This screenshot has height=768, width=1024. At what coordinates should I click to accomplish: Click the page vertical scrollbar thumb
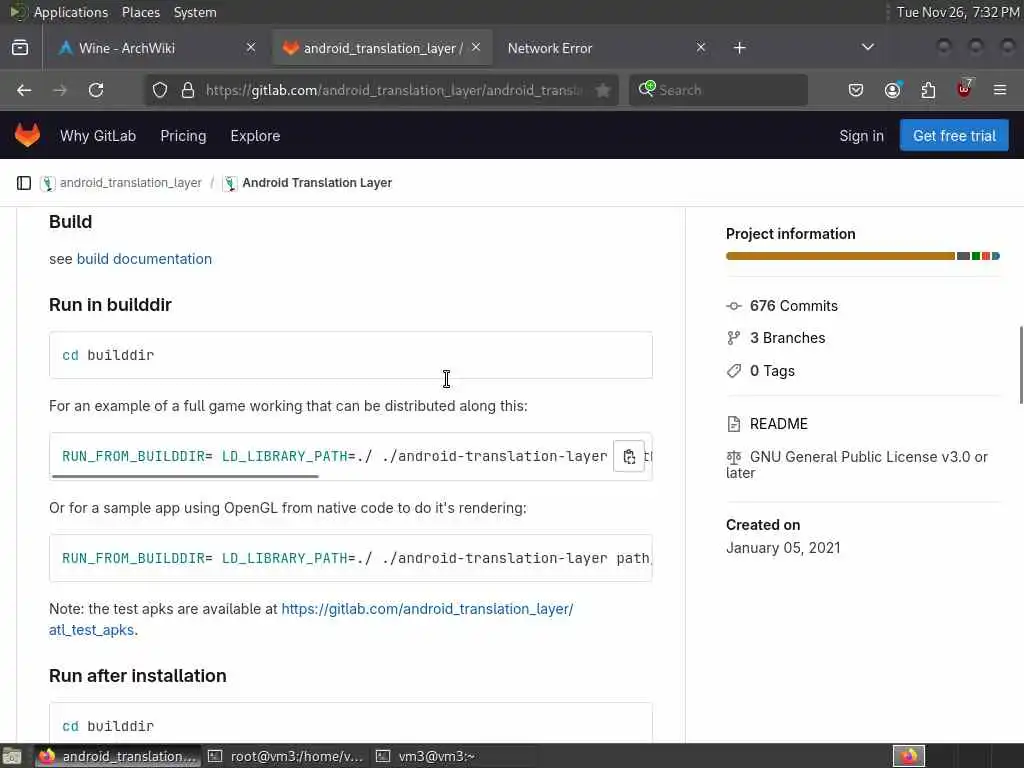click(x=1021, y=365)
